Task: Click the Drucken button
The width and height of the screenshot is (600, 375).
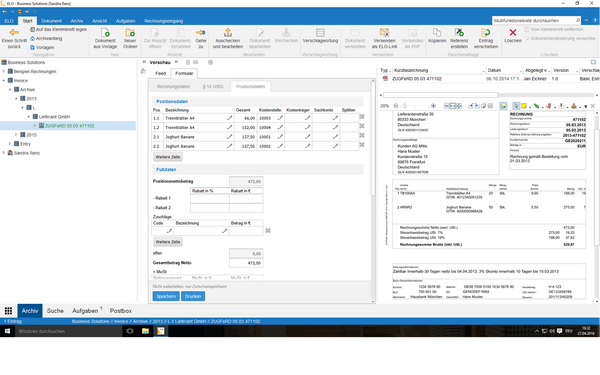Action: [193, 296]
